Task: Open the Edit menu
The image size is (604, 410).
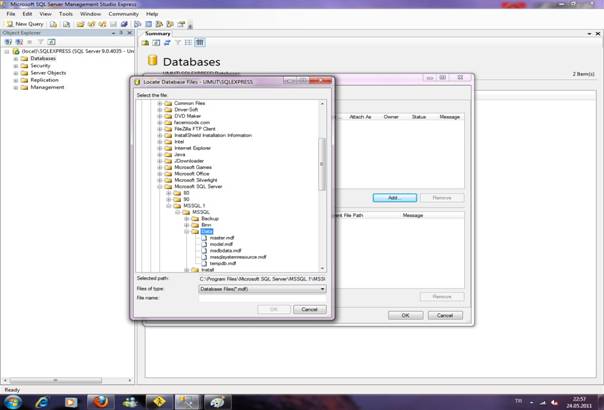Action: point(27,14)
